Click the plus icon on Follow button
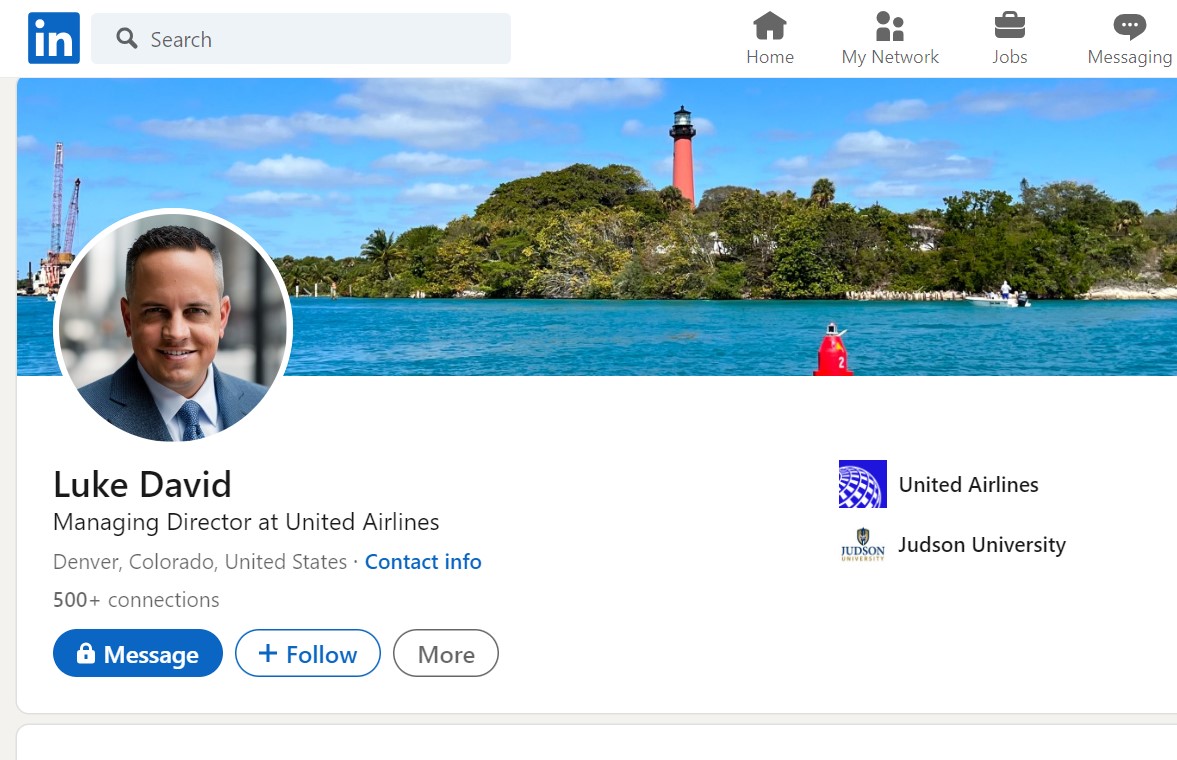 click(267, 654)
